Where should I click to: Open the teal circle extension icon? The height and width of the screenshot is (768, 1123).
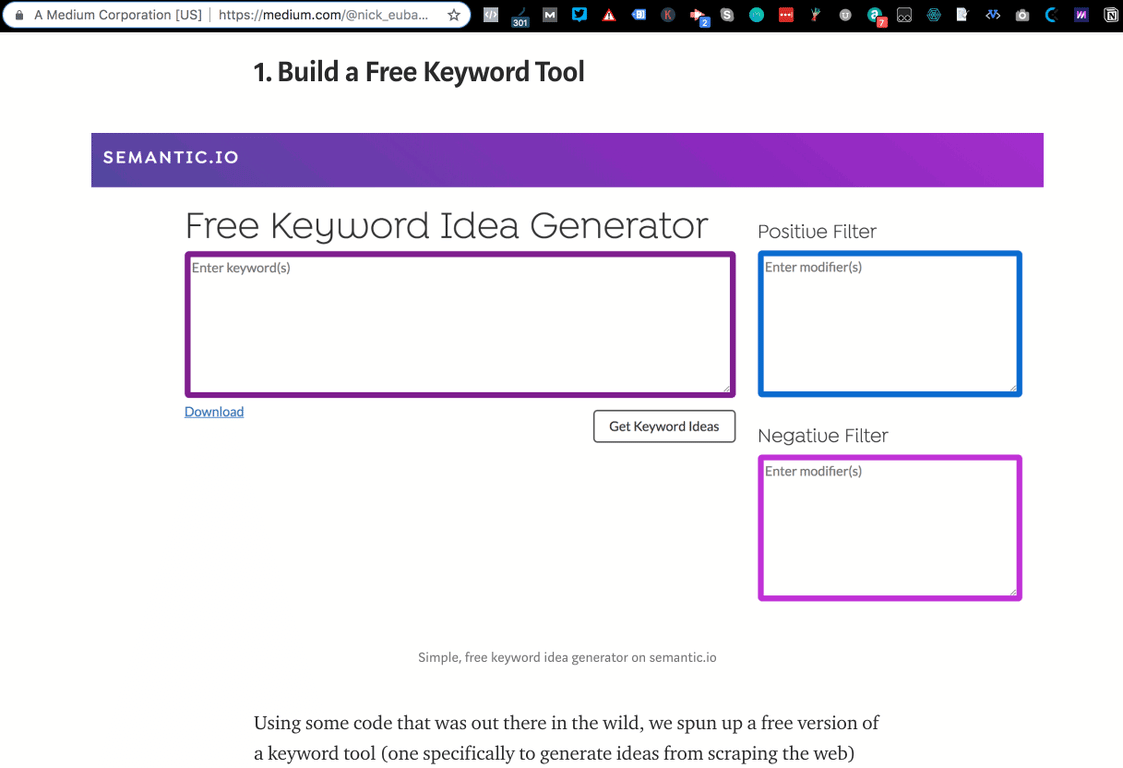[756, 15]
